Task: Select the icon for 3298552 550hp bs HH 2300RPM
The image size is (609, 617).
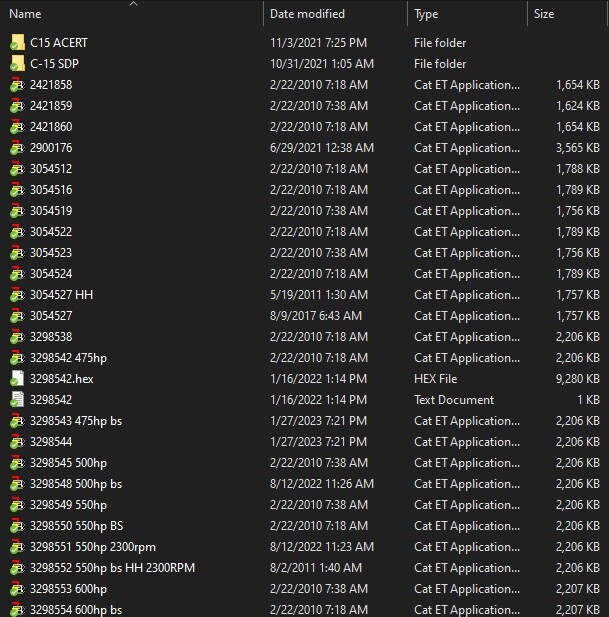Action: [17, 568]
